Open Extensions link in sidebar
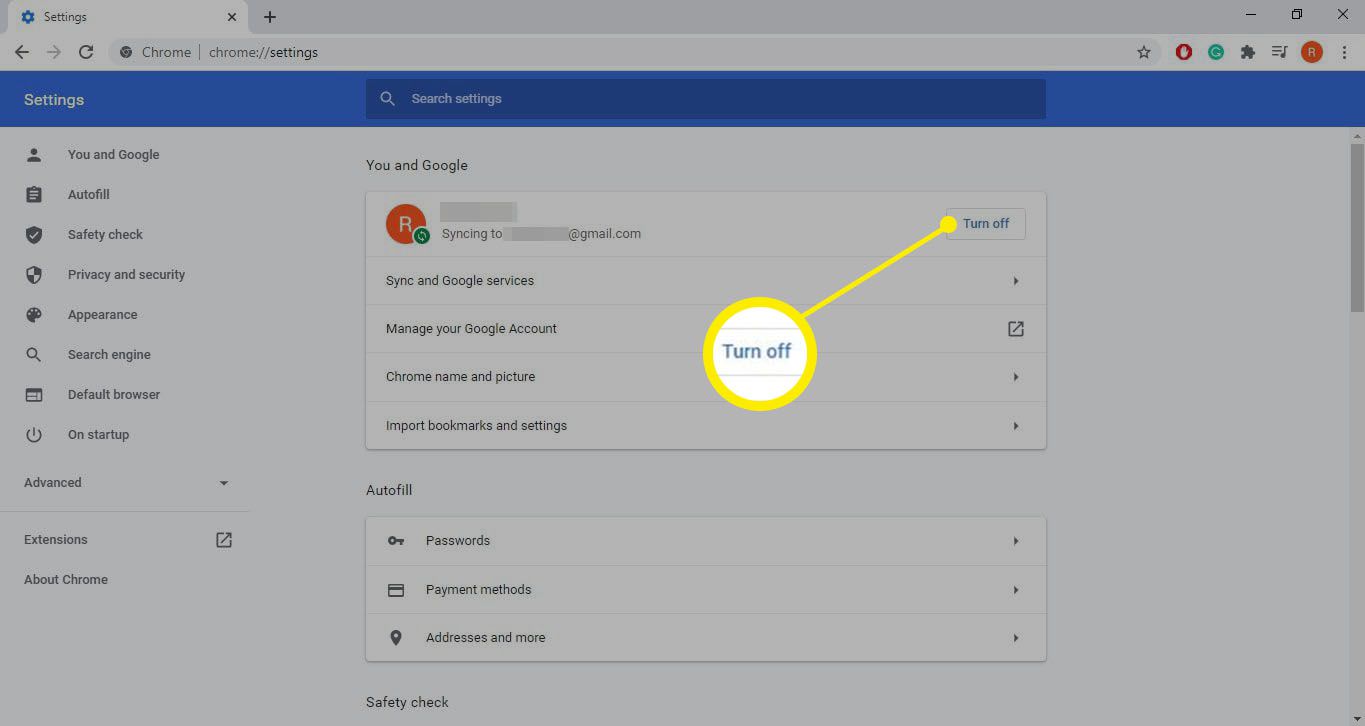Viewport: 1365px width, 726px height. click(56, 540)
